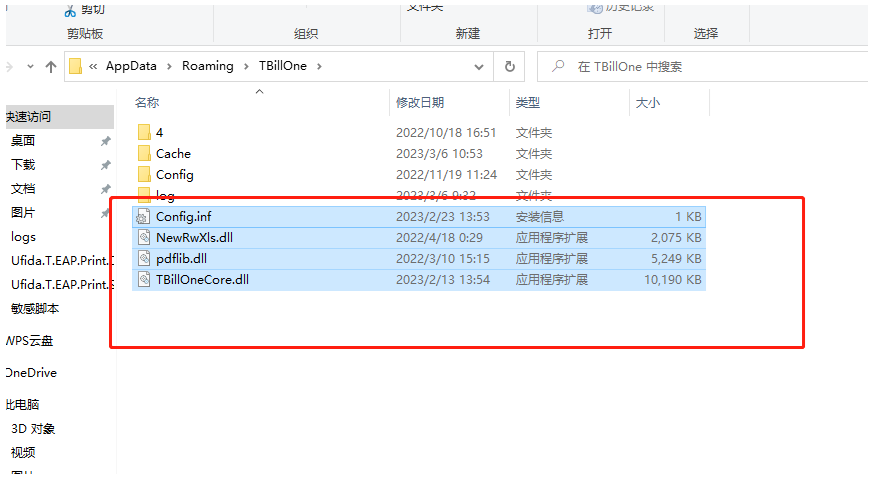Image resolution: width=870 pixels, height=482 pixels.
Task: Click the Config.inf file name
Action: 184,217
